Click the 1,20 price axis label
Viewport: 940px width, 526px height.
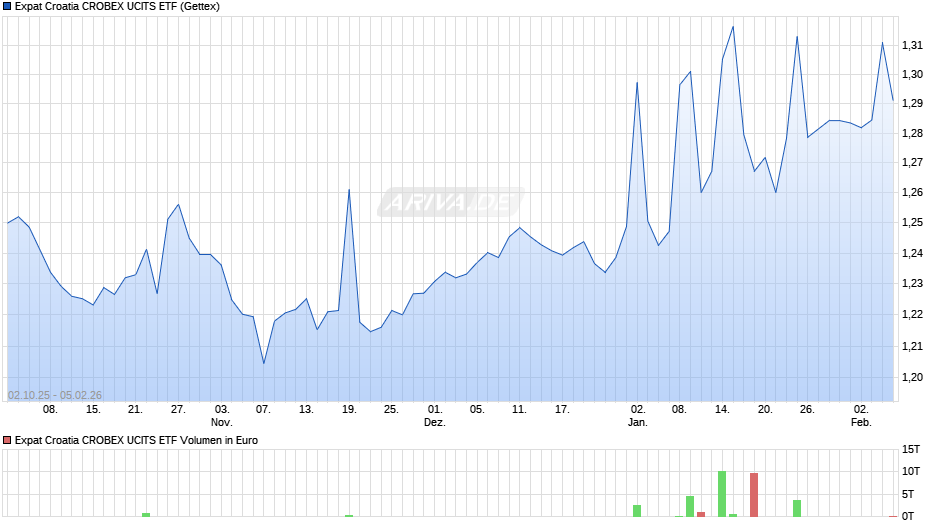point(912,377)
